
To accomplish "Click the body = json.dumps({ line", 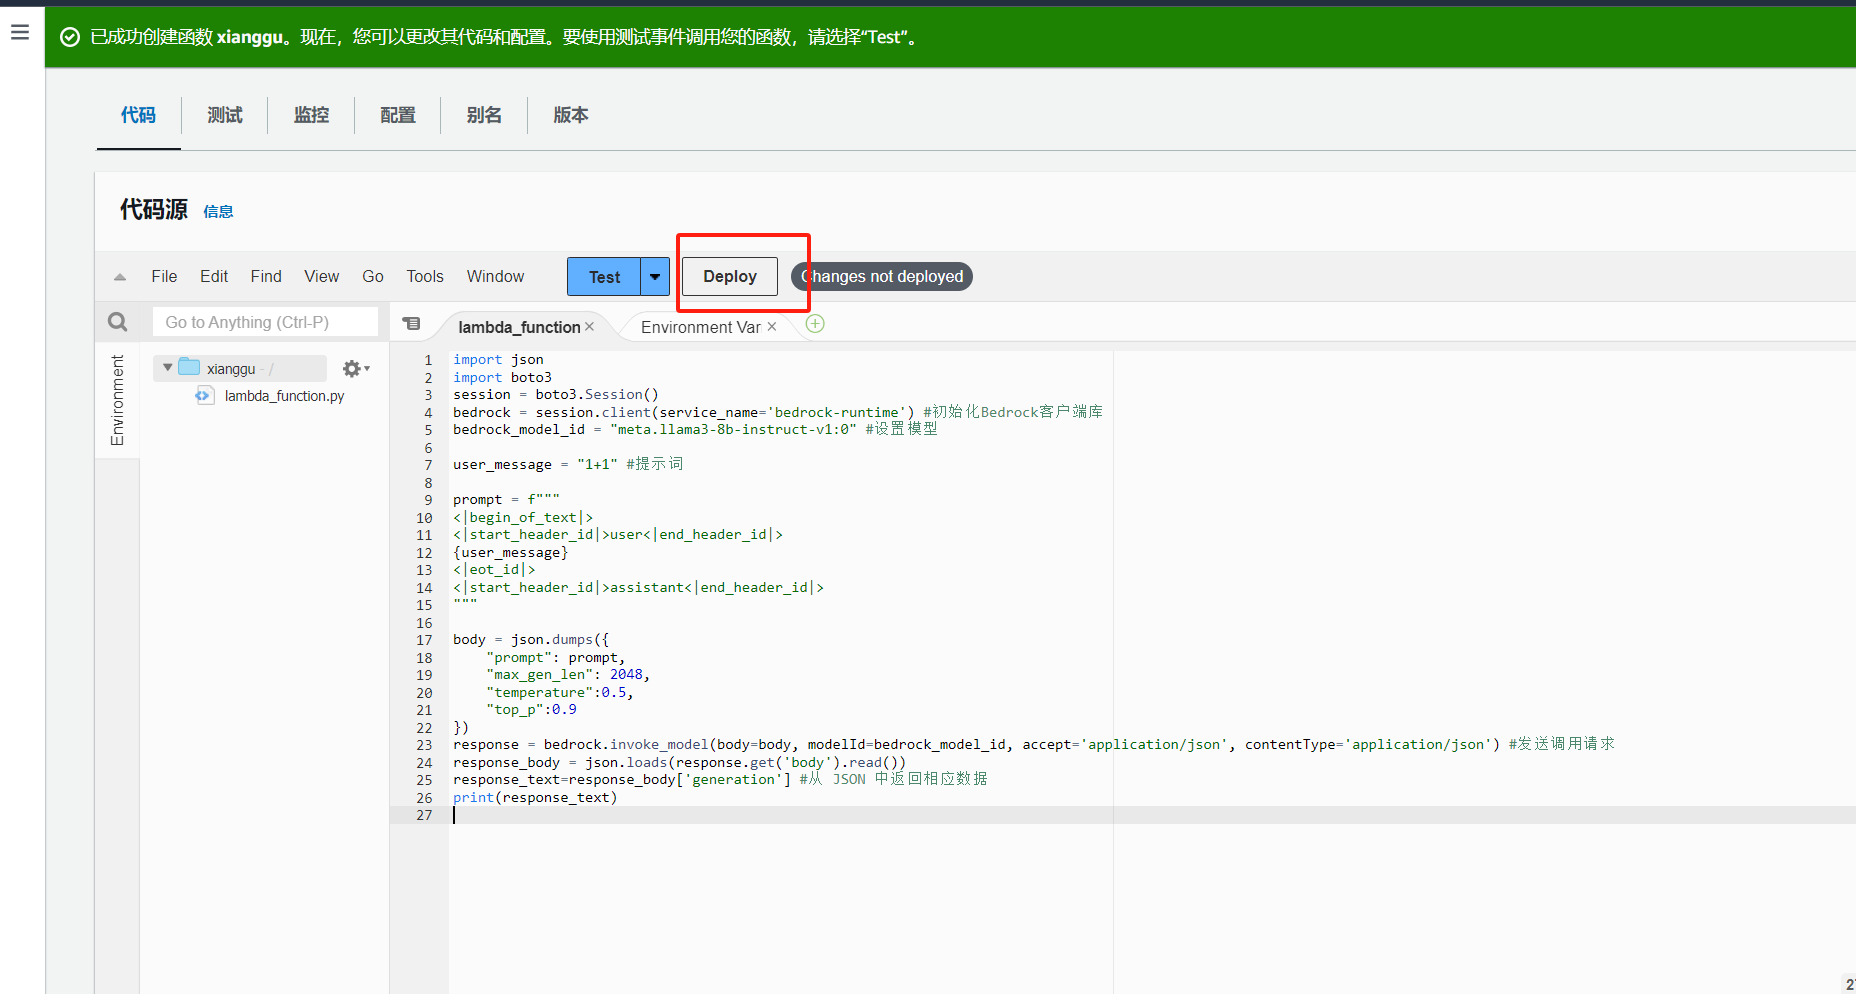I will tap(530, 640).
